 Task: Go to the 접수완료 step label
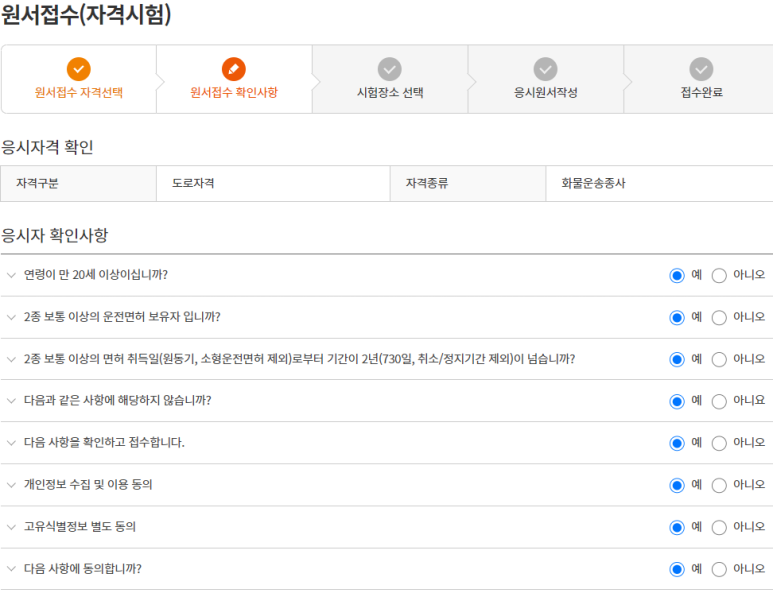pyautogui.click(x=702, y=92)
